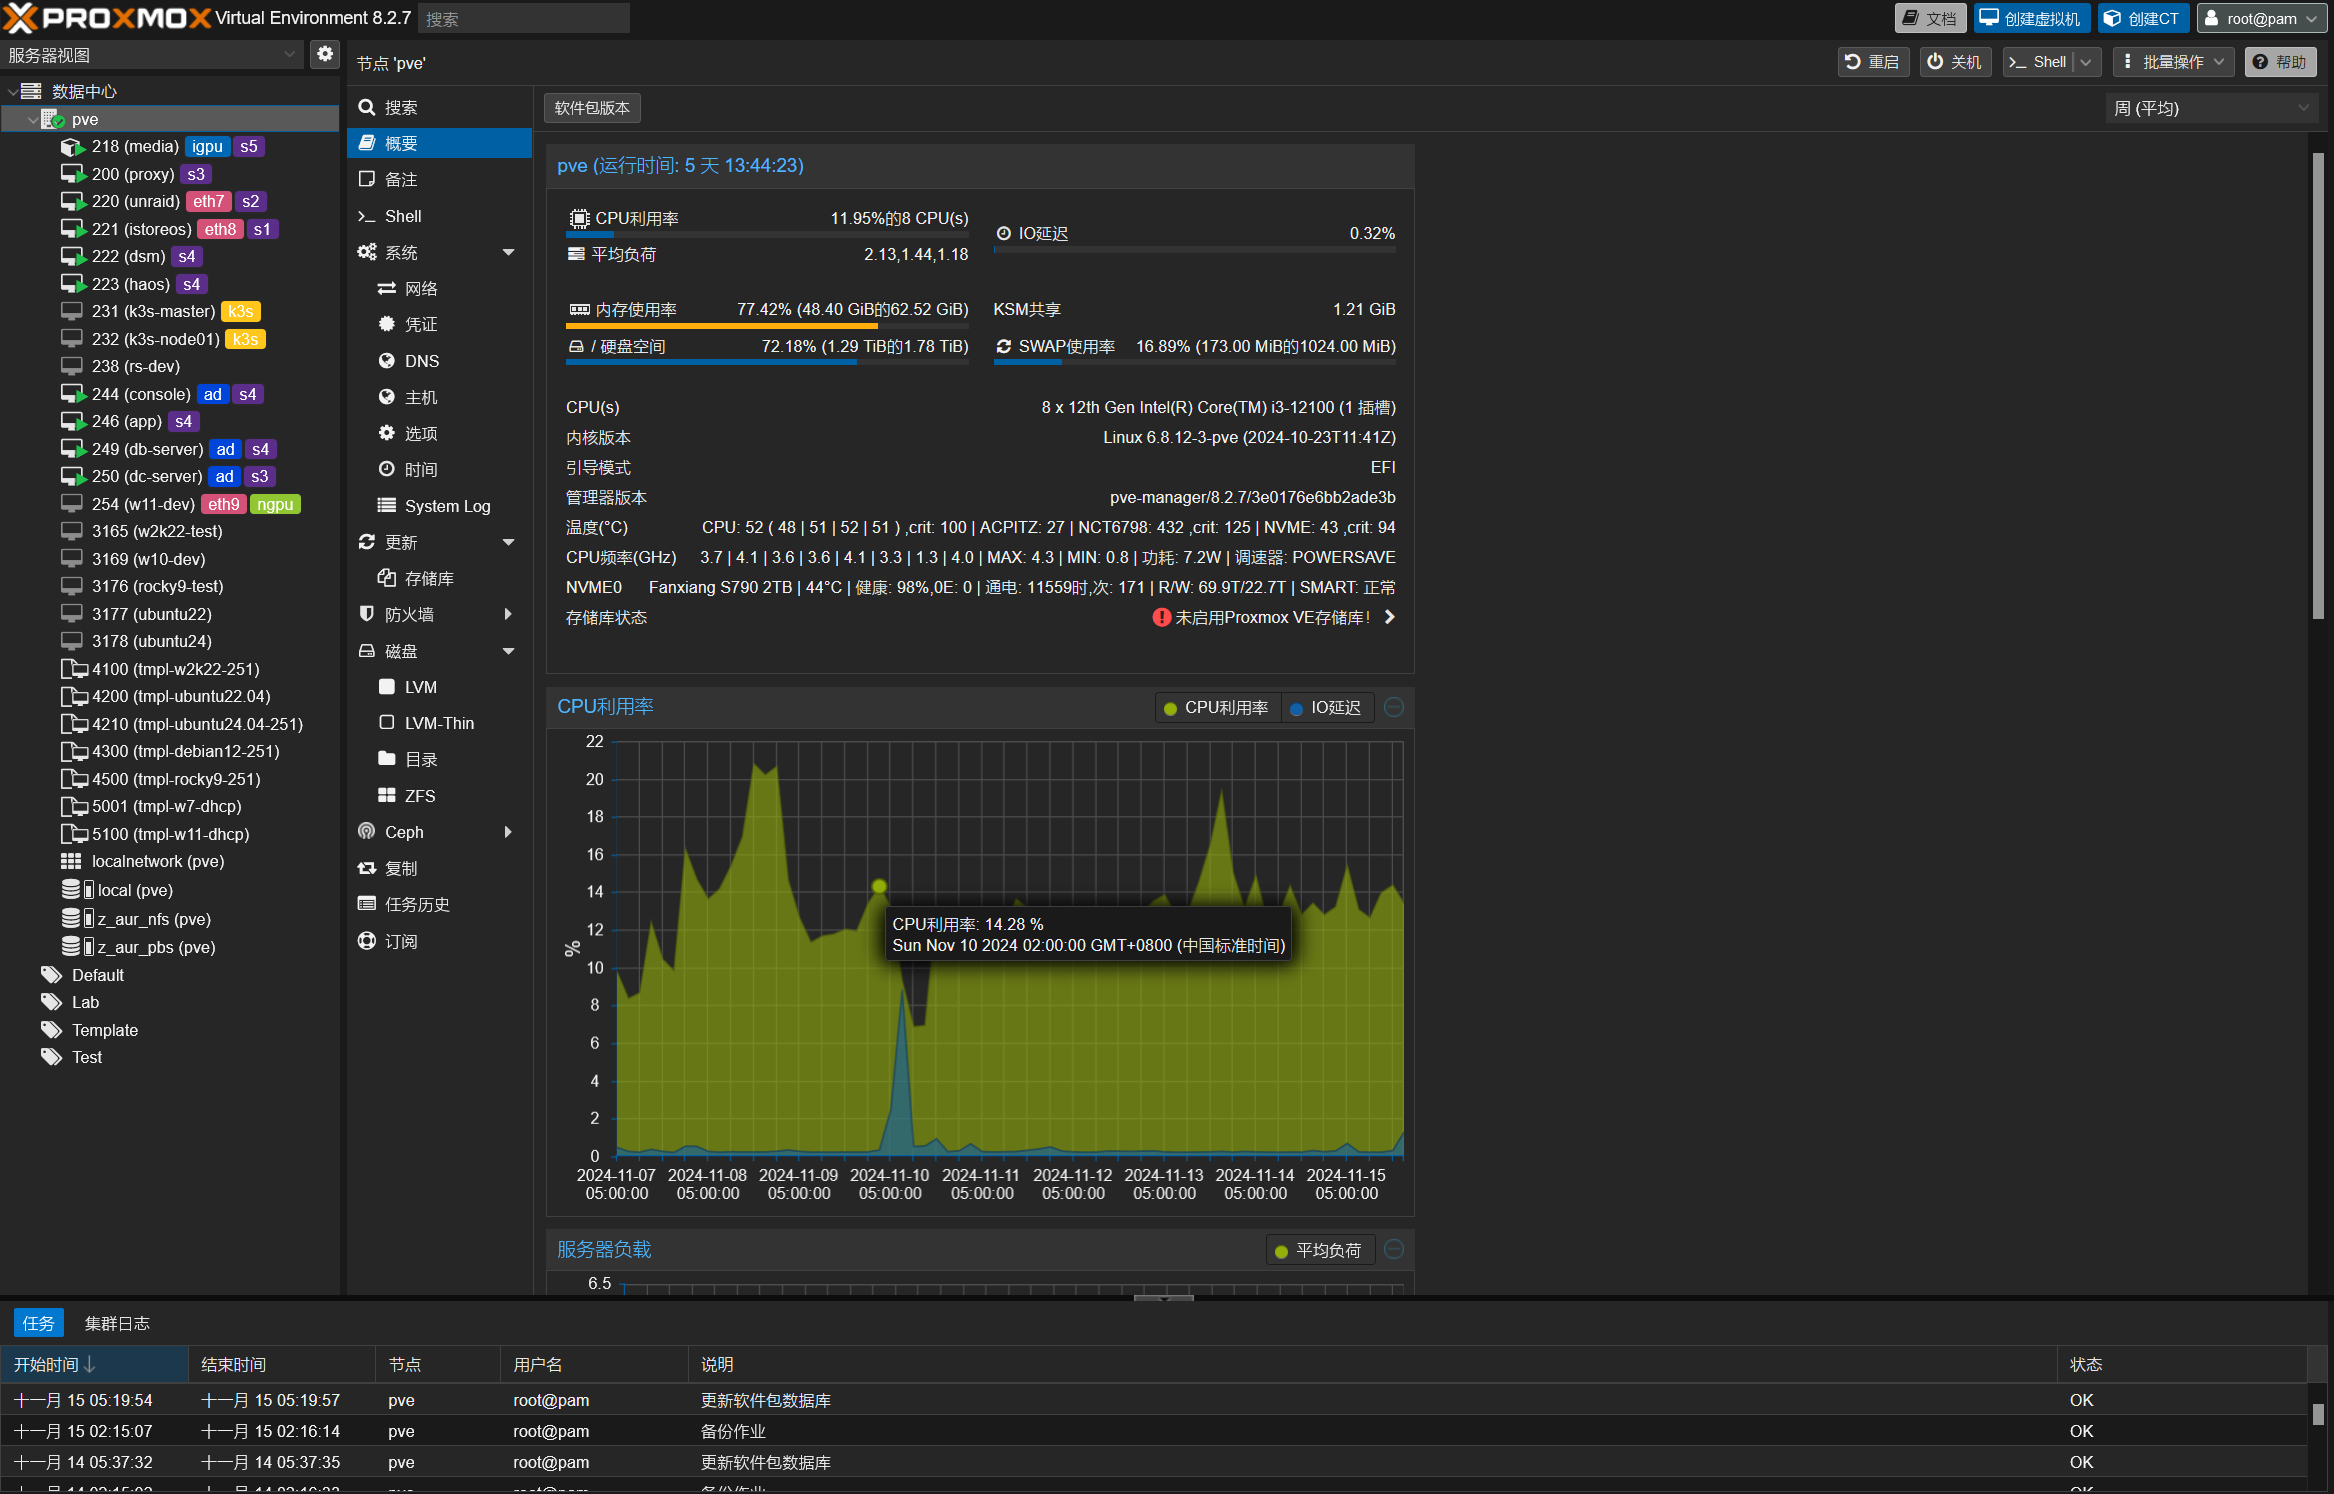
Task: Click the server view gear settings icon
Action: tap(325, 55)
